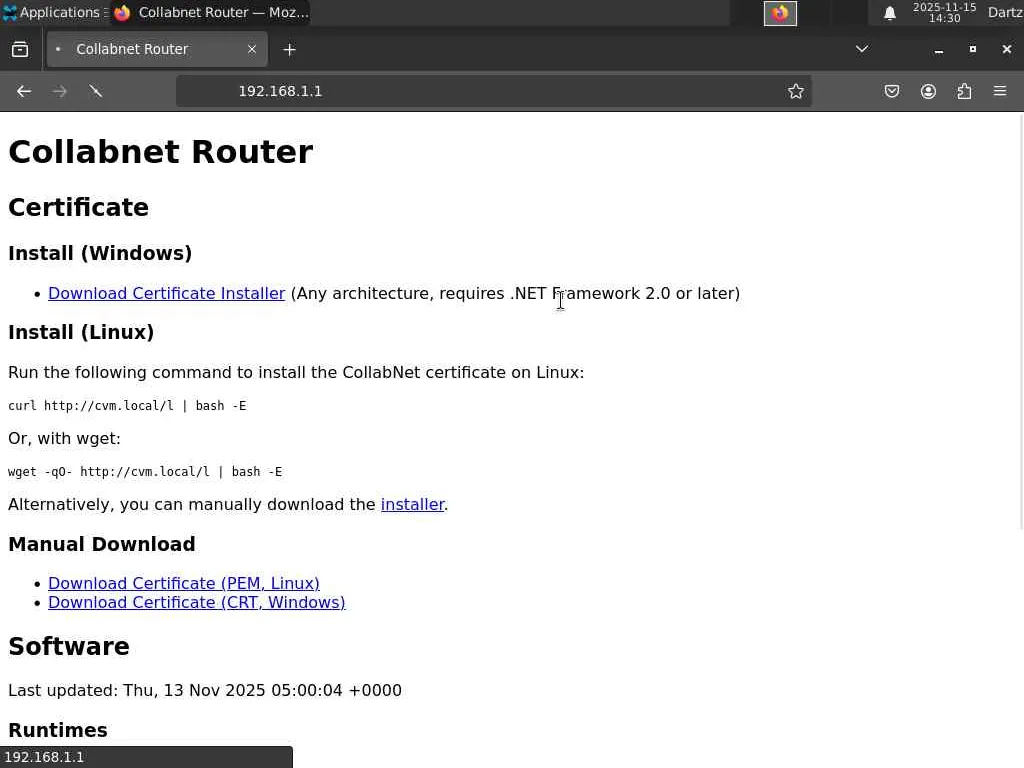The width and height of the screenshot is (1024, 768).
Task: Click the .NET Framework requirement note
Action: tap(515, 293)
